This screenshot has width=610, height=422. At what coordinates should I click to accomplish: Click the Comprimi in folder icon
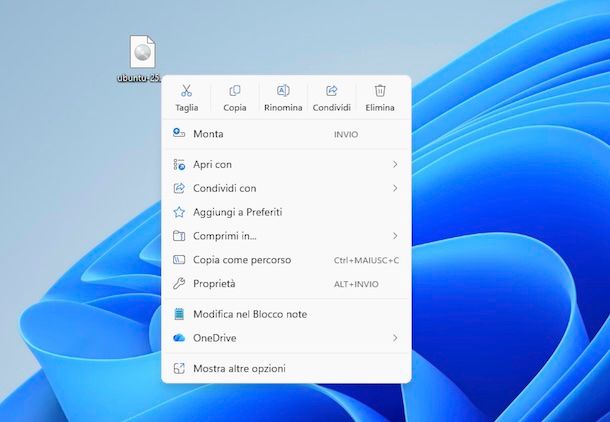[x=179, y=236]
